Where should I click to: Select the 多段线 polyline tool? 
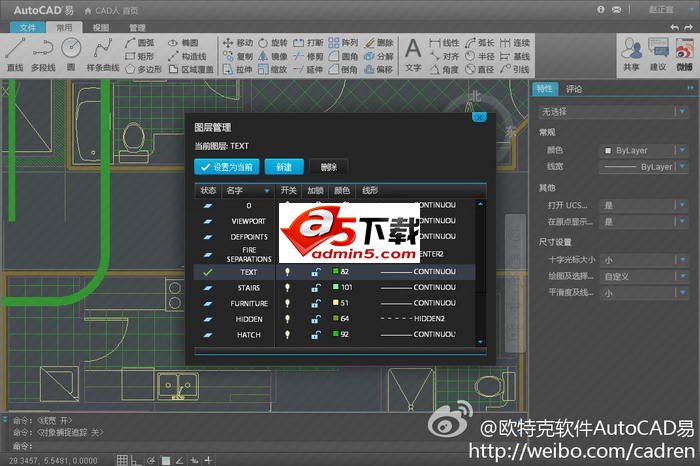pyautogui.click(x=43, y=54)
